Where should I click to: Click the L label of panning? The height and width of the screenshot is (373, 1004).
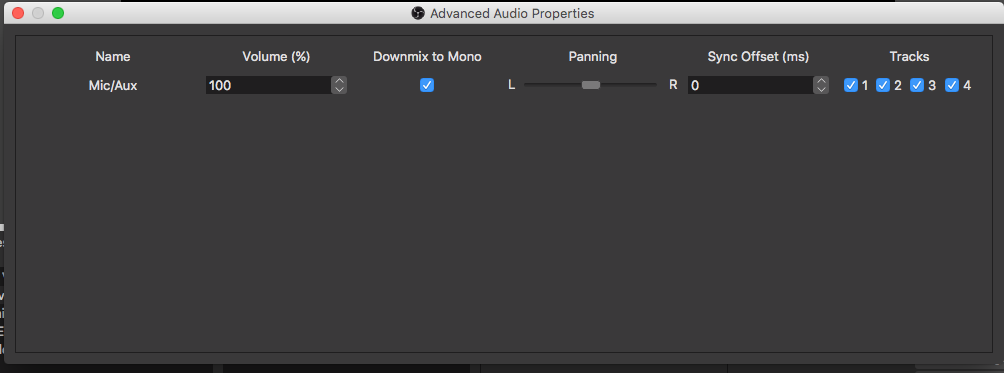point(512,85)
